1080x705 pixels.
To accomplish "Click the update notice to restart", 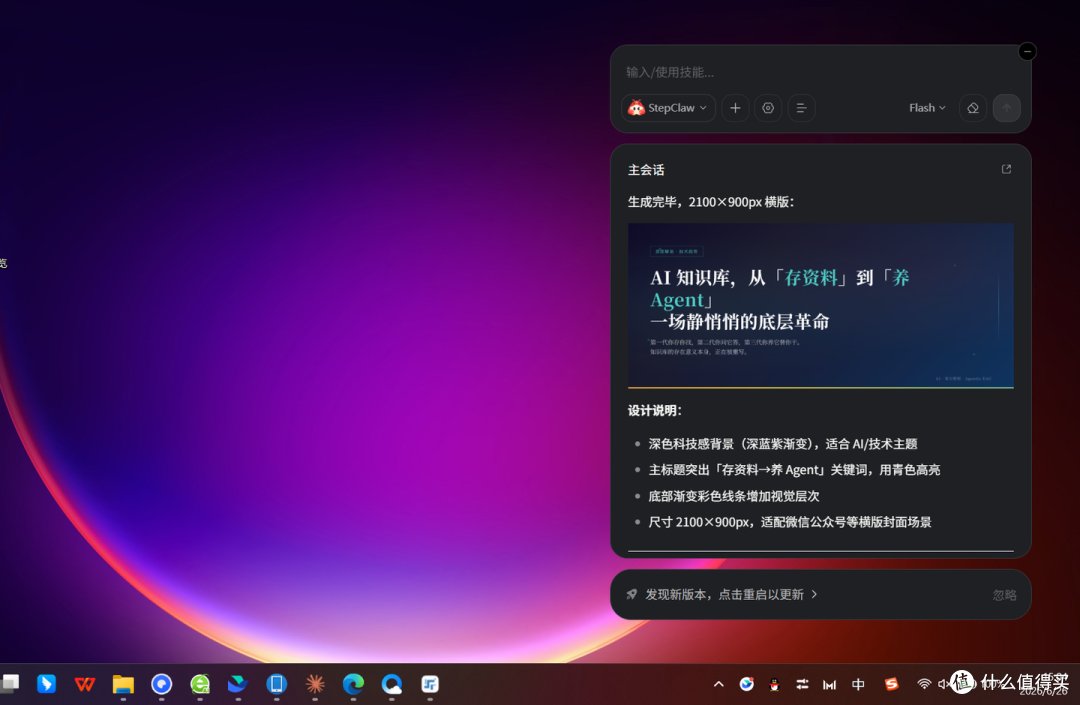I will coord(724,594).
